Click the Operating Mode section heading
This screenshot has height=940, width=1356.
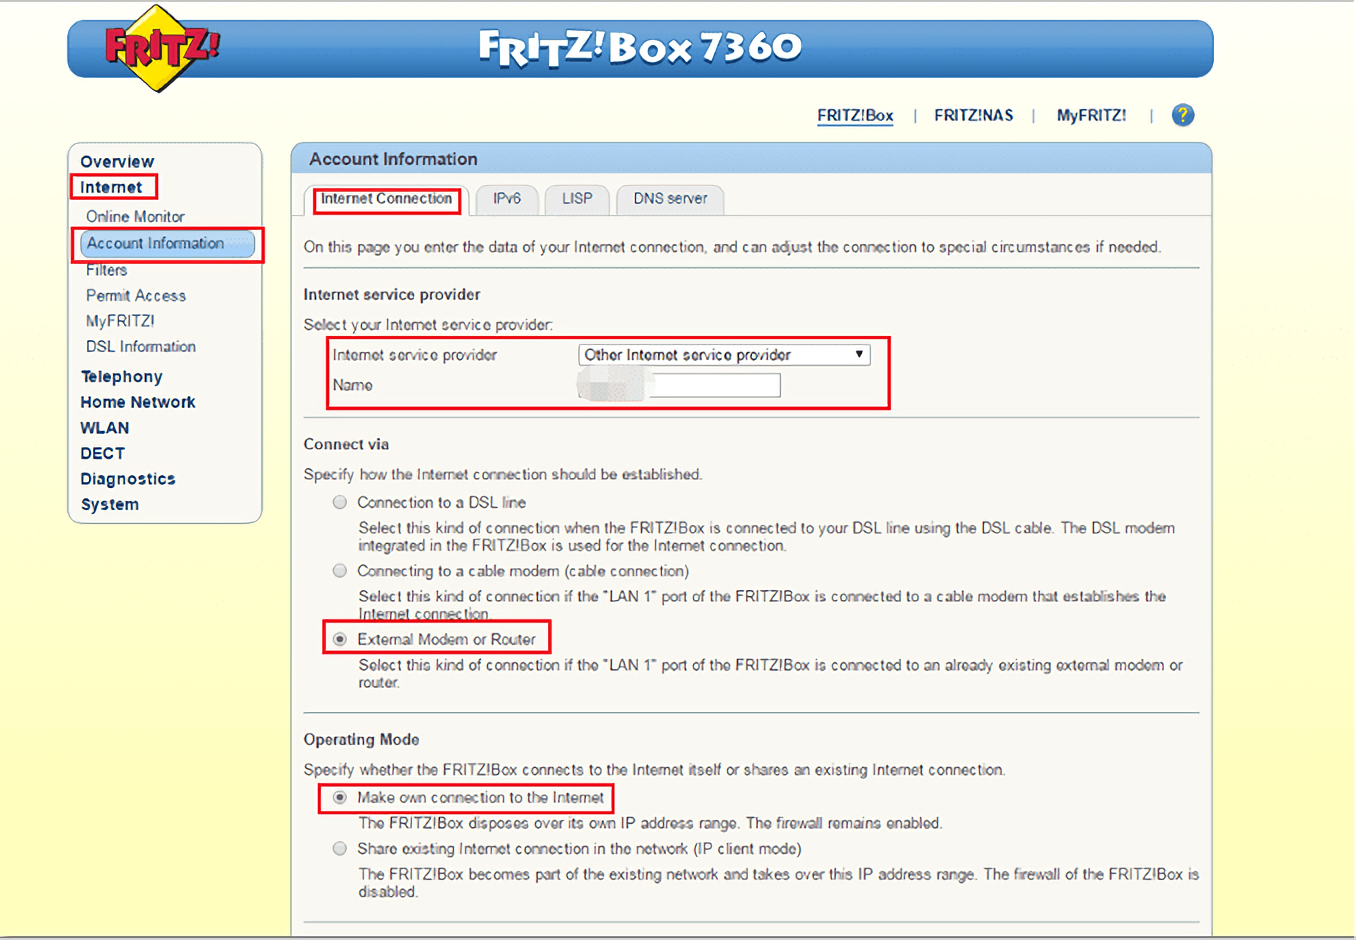(x=361, y=740)
